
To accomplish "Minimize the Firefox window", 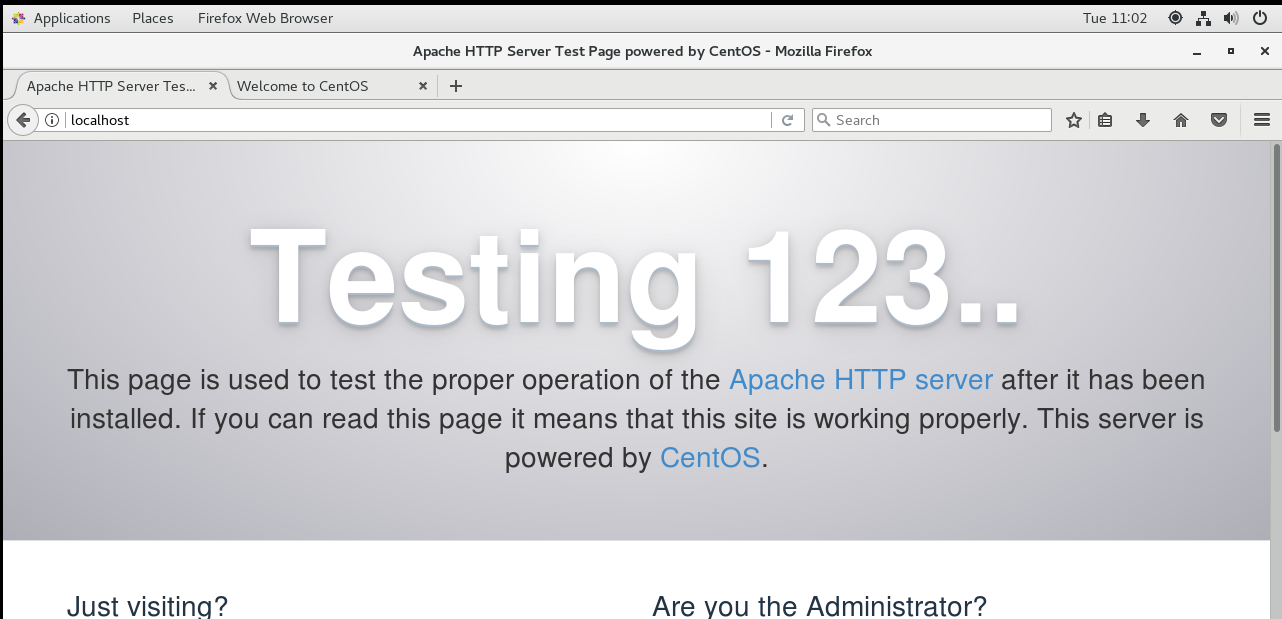I will pyautogui.click(x=1197, y=51).
